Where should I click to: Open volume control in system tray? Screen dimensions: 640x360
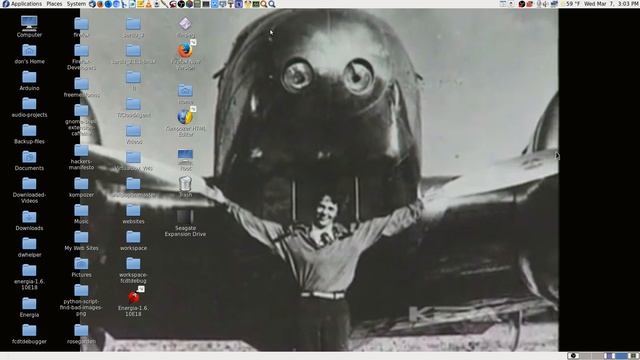pos(546,4)
